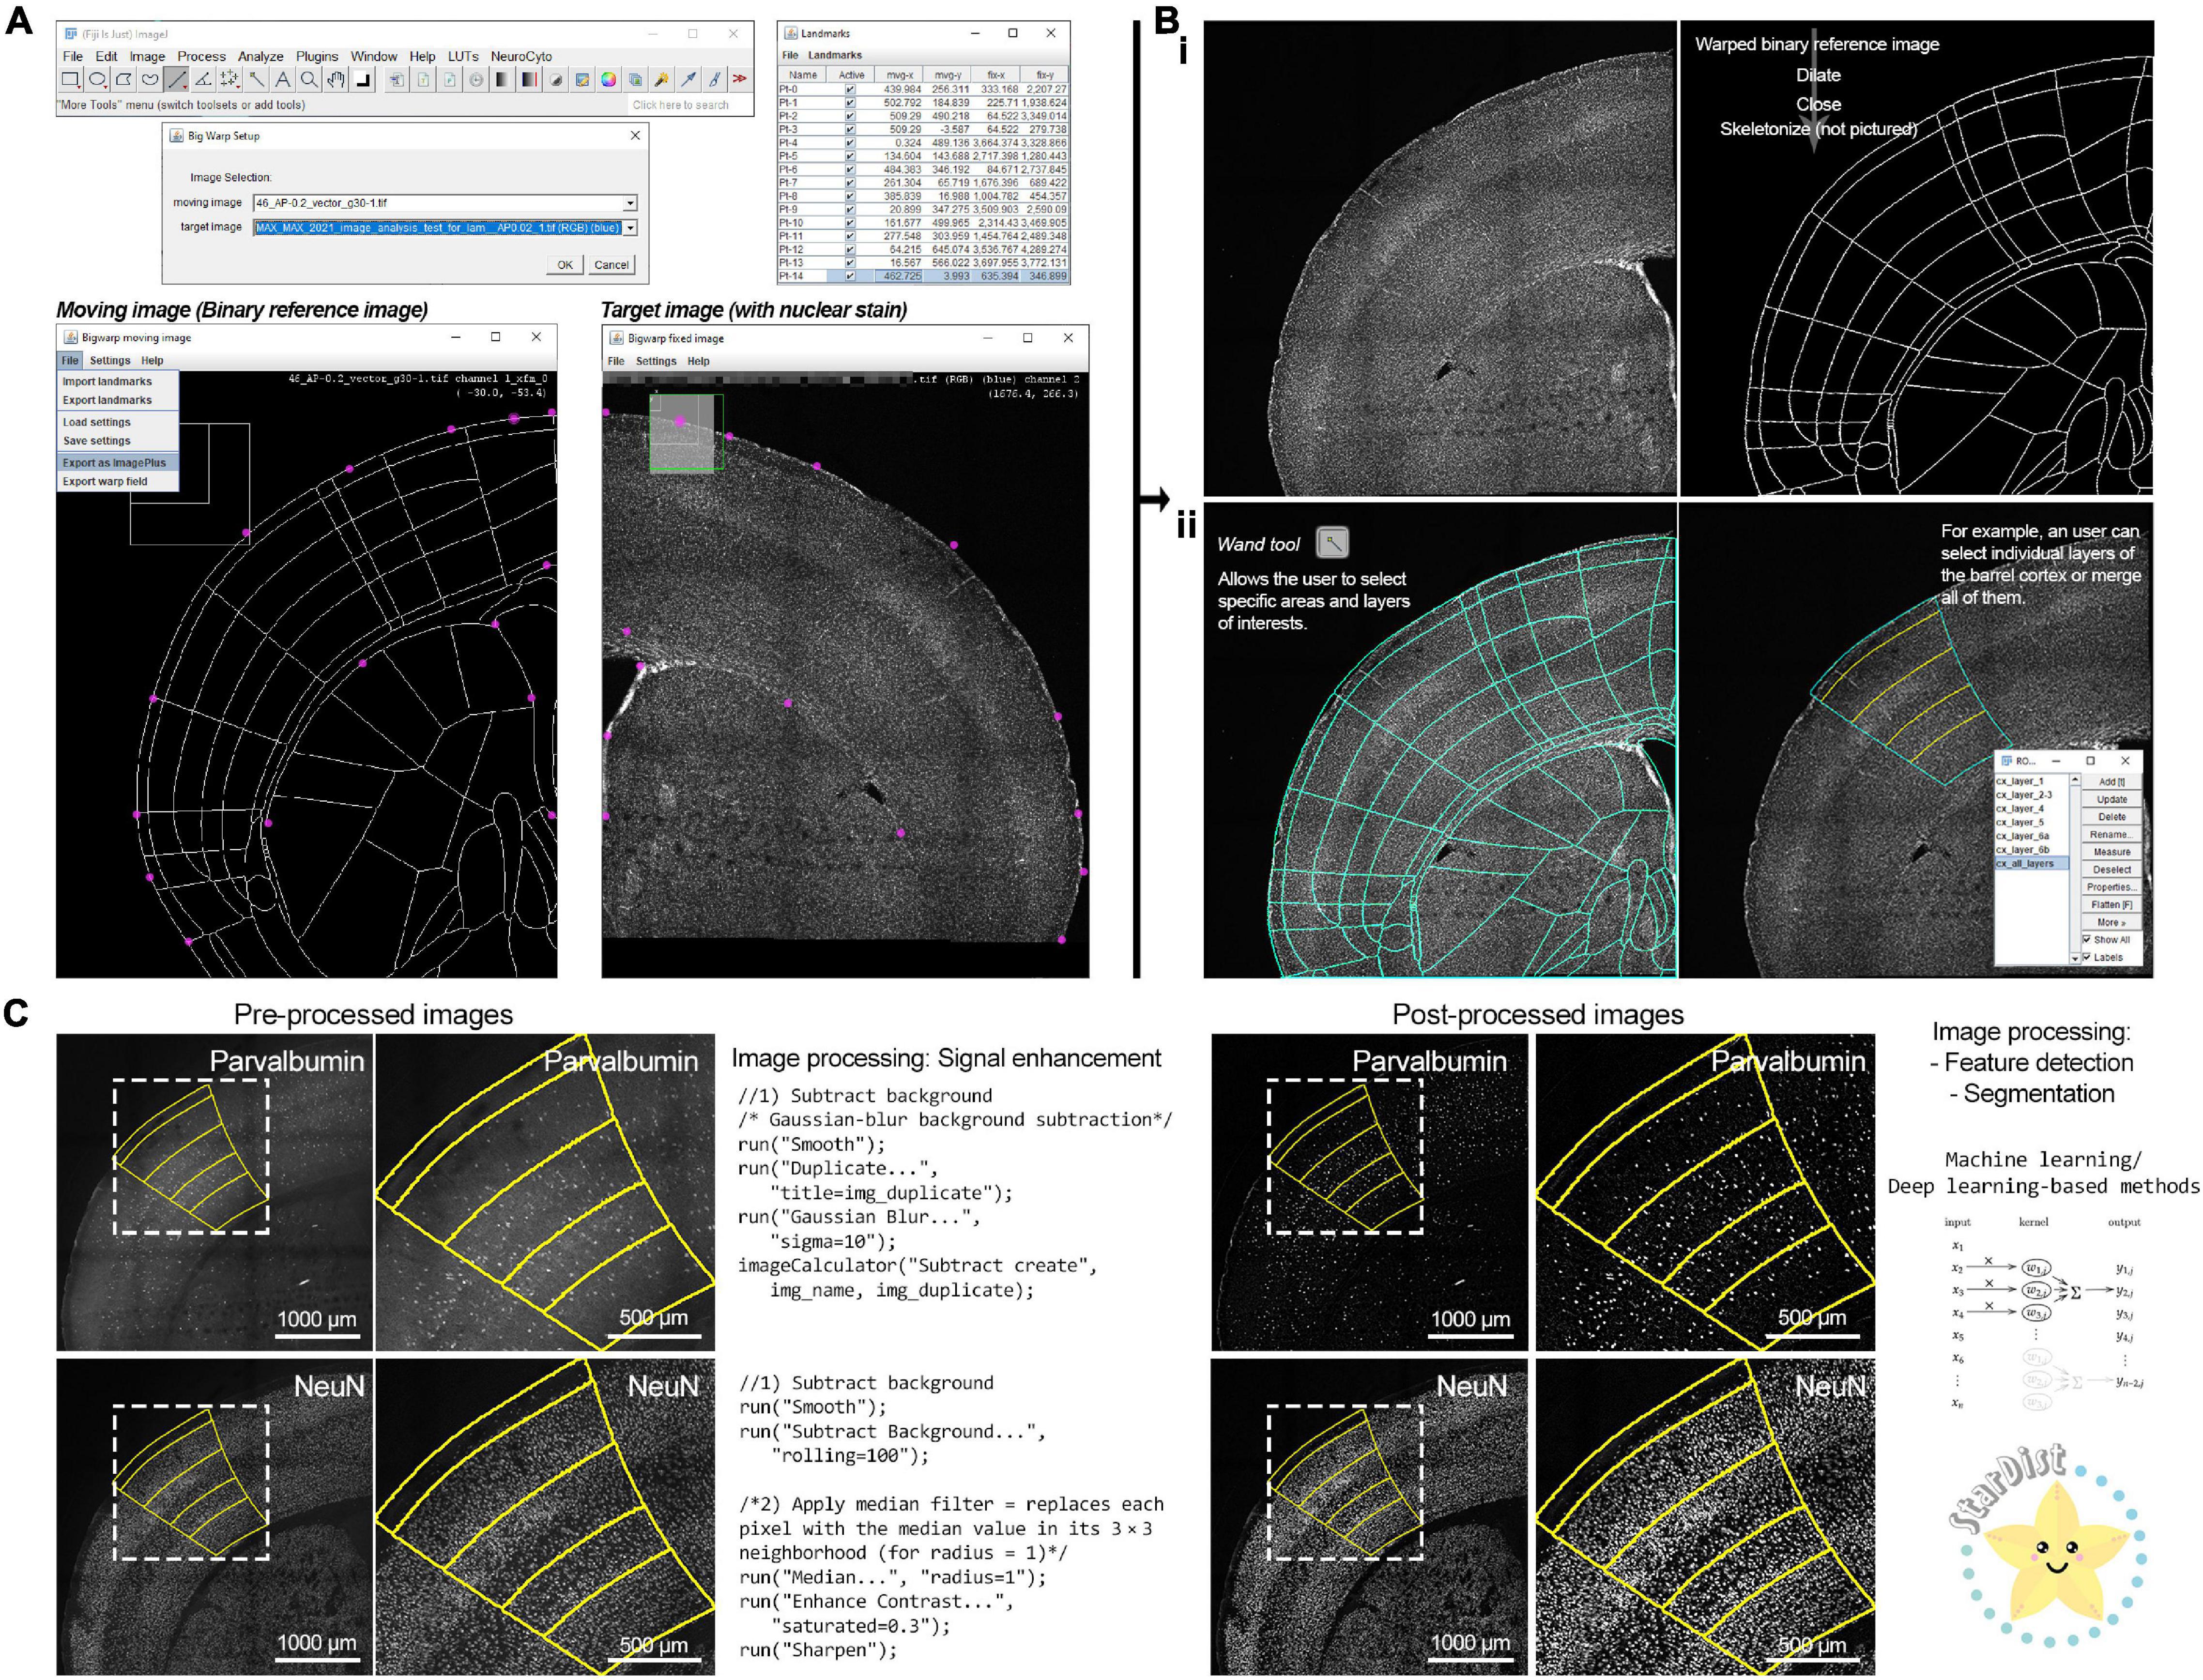Toggle Active checkbox for landmark Pt-3
This screenshot has width=2203, height=1680.
[850, 129]
